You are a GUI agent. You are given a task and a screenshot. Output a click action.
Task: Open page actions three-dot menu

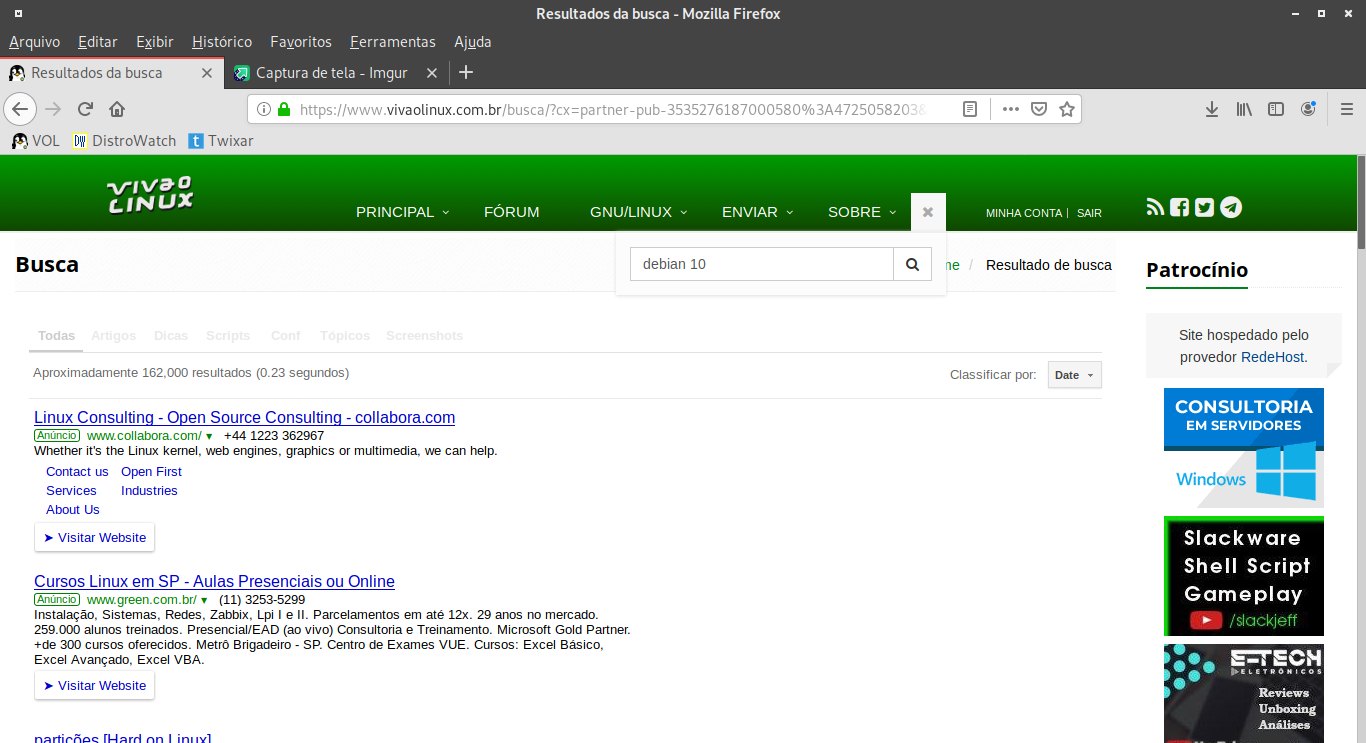tap(1011, 109)
